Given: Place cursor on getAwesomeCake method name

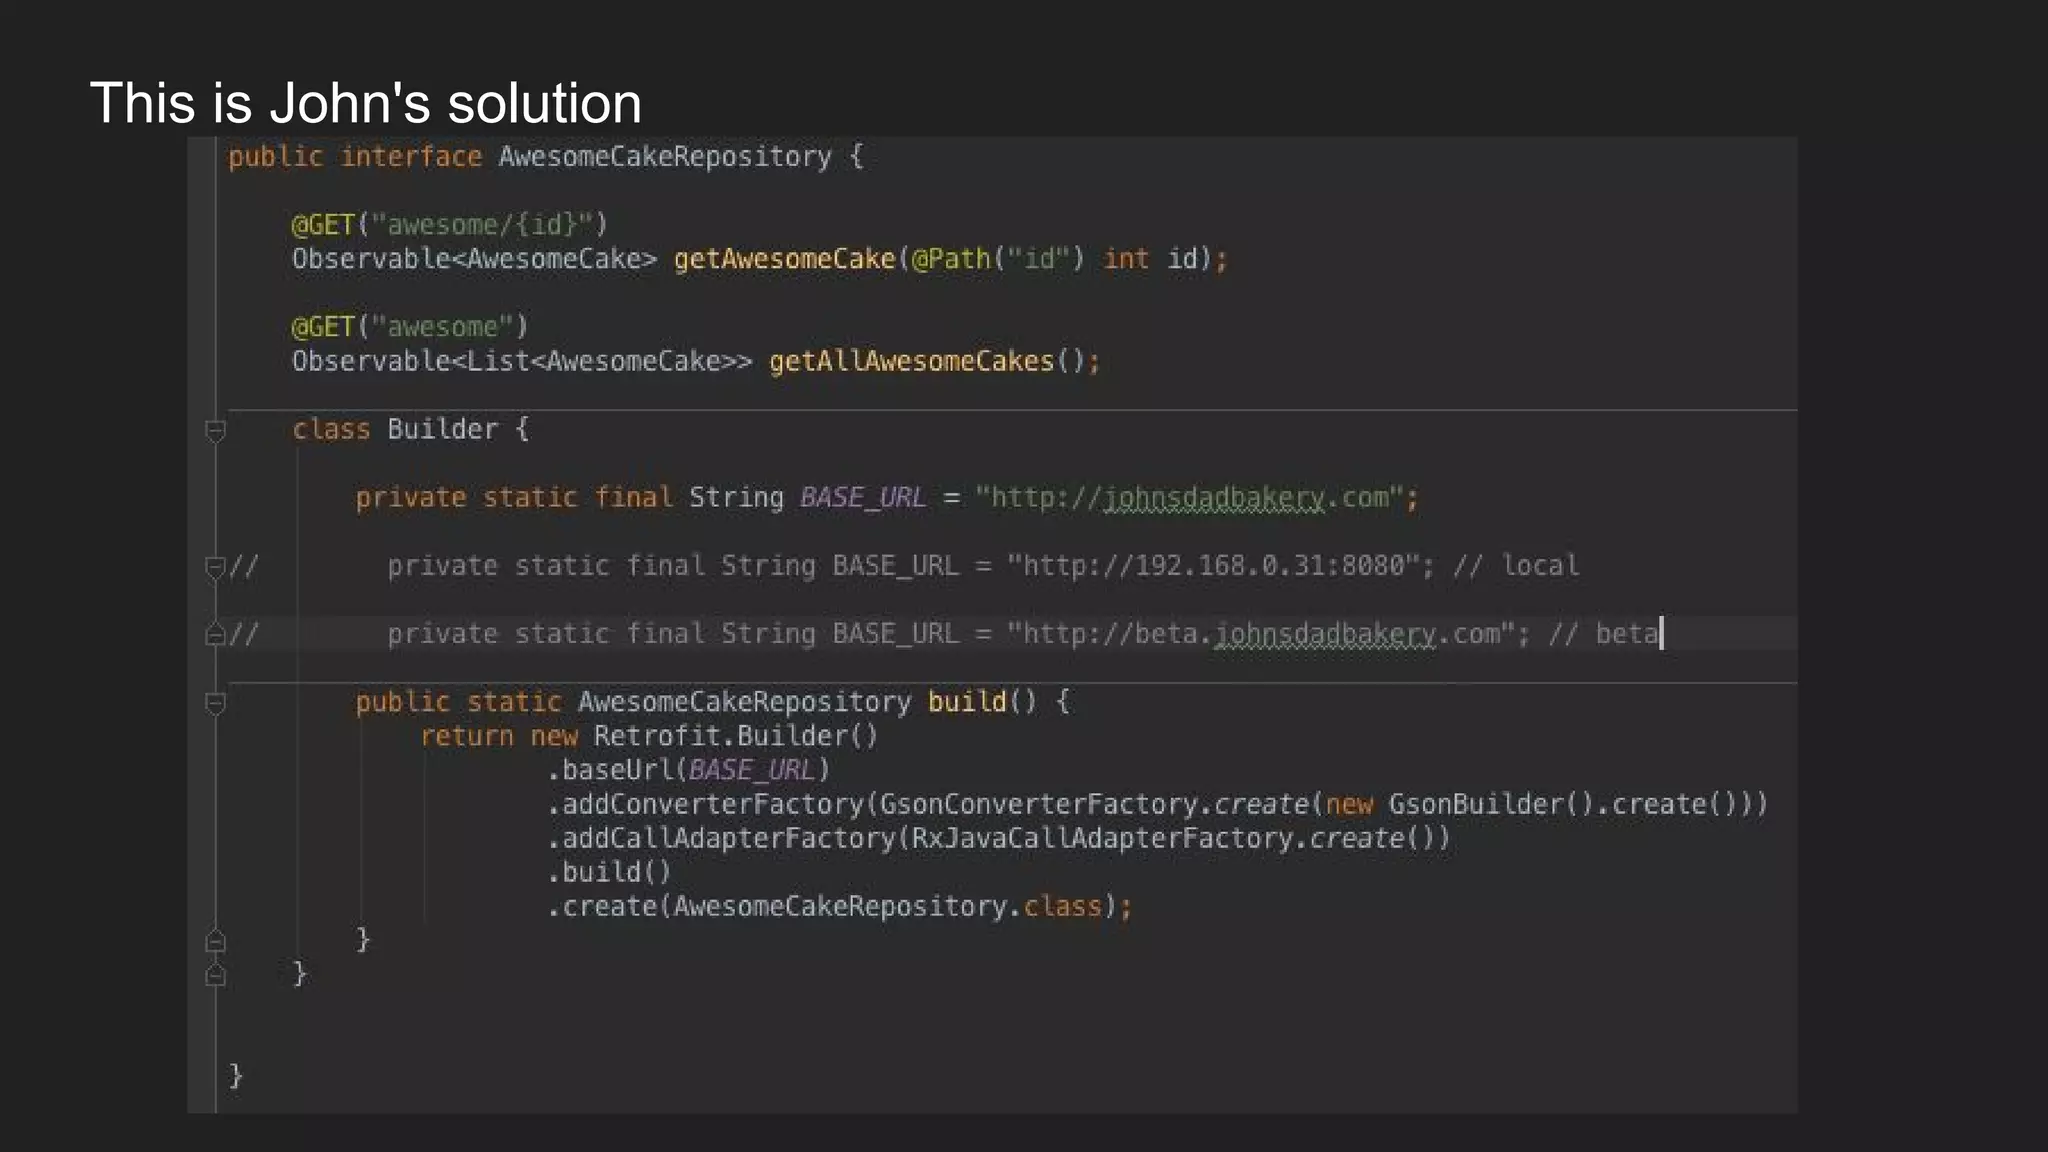Looking at the screenshot, I should [x=784, y=259].
